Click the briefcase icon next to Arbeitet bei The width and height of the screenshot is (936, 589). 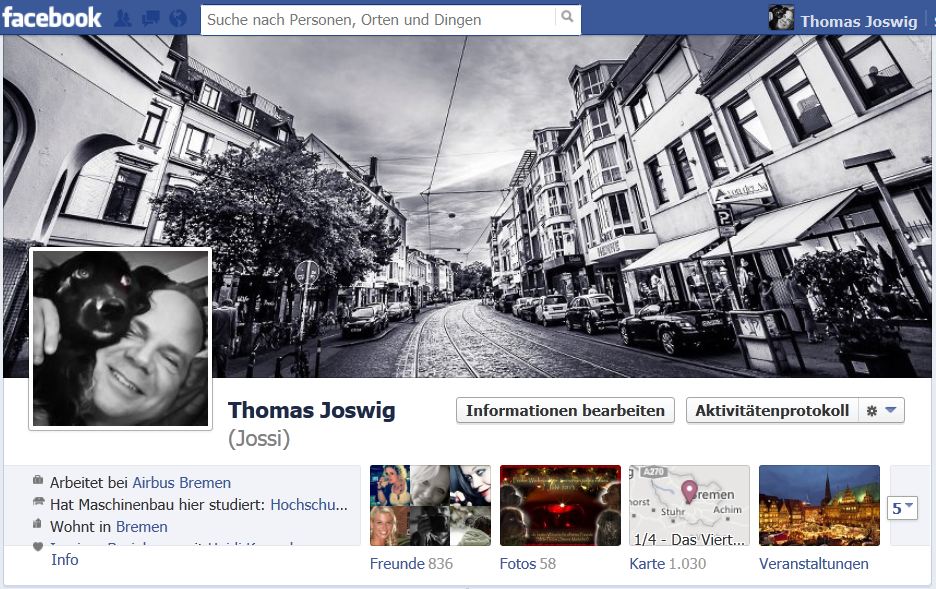38,480
